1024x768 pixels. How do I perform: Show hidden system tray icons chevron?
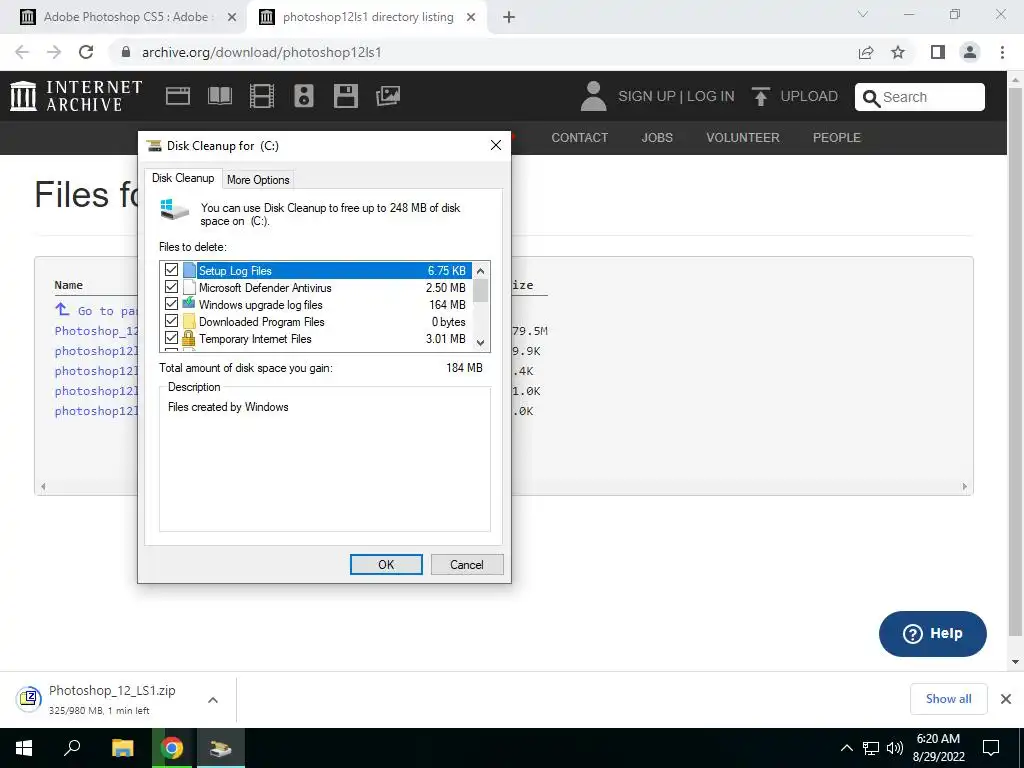[x=846, y=748]
